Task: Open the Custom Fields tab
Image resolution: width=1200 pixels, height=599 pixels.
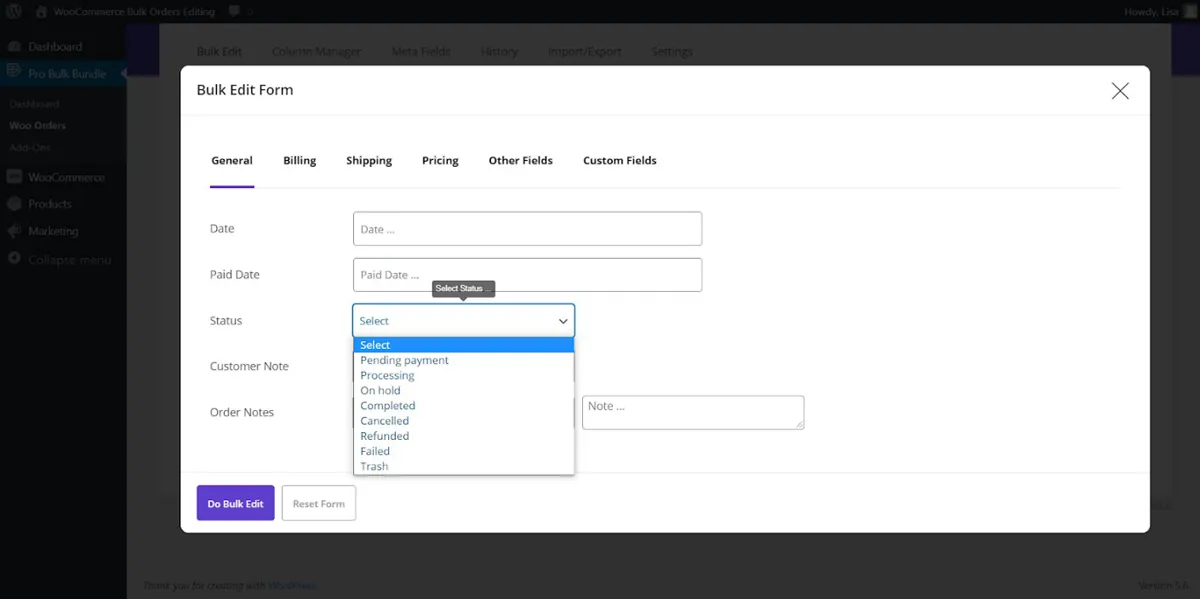Action: coord(619,160)
